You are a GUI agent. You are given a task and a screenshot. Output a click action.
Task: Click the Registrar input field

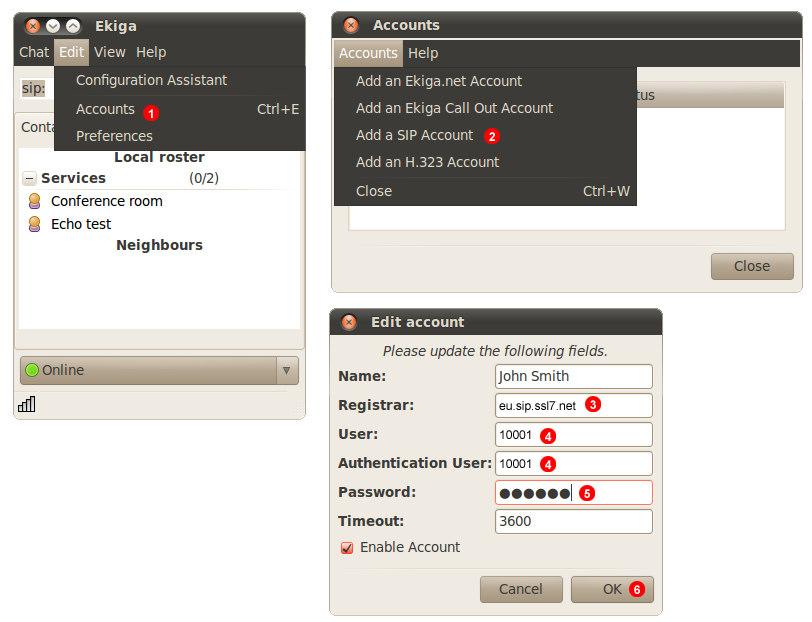(x=574, y=406)
